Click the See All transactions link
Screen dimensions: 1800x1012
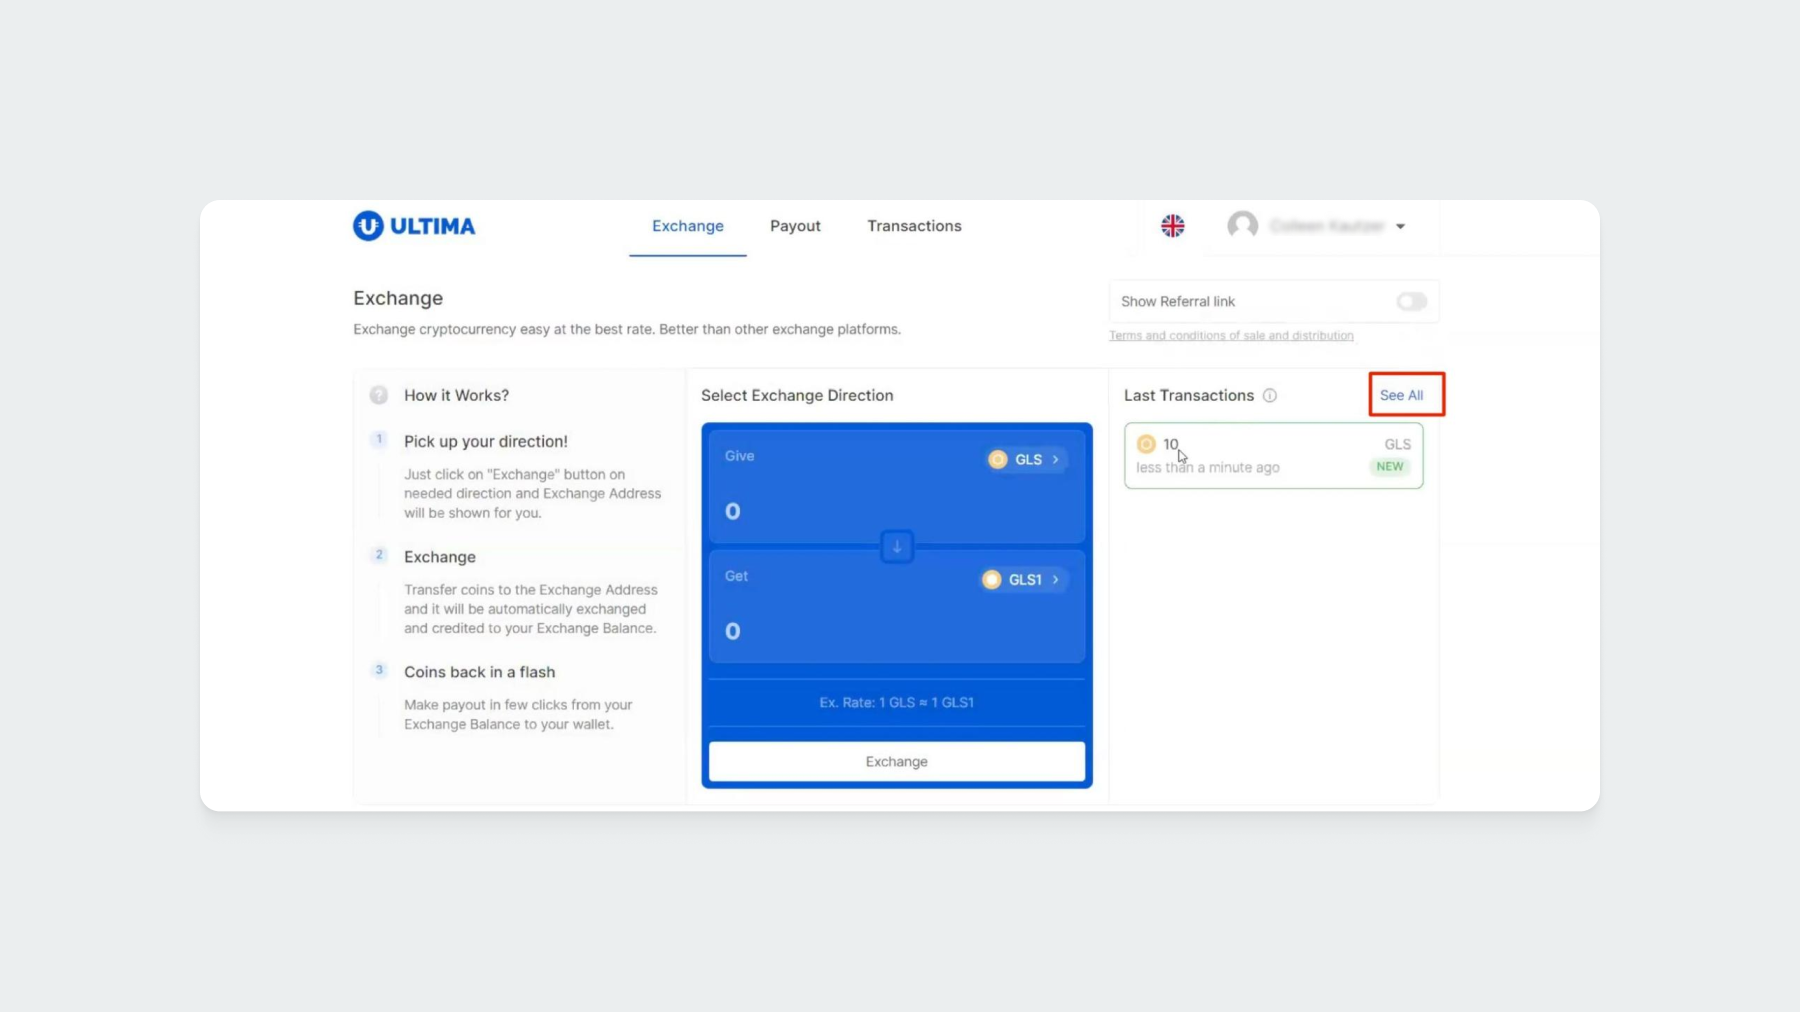[x=1401, y=396]
